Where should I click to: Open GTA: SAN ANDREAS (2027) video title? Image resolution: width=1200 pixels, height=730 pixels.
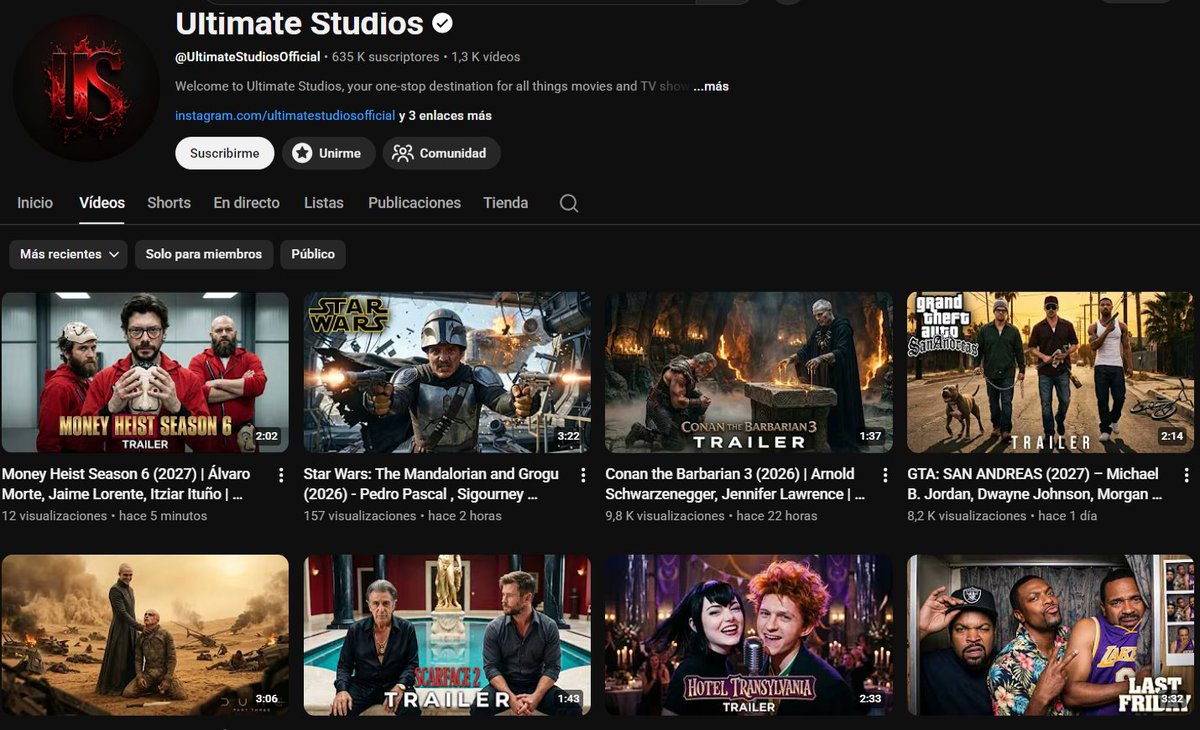pos(1035,484)
